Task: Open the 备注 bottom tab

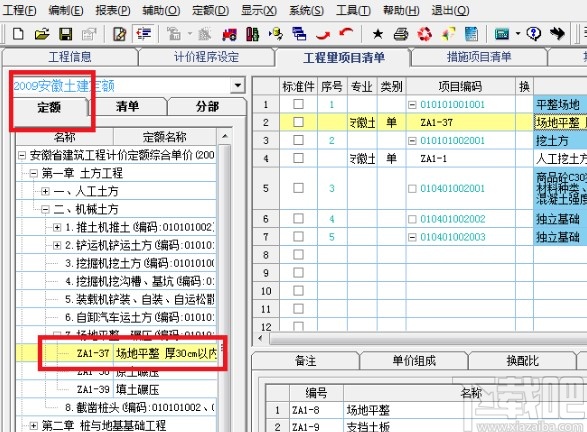Action: [305, 360]
